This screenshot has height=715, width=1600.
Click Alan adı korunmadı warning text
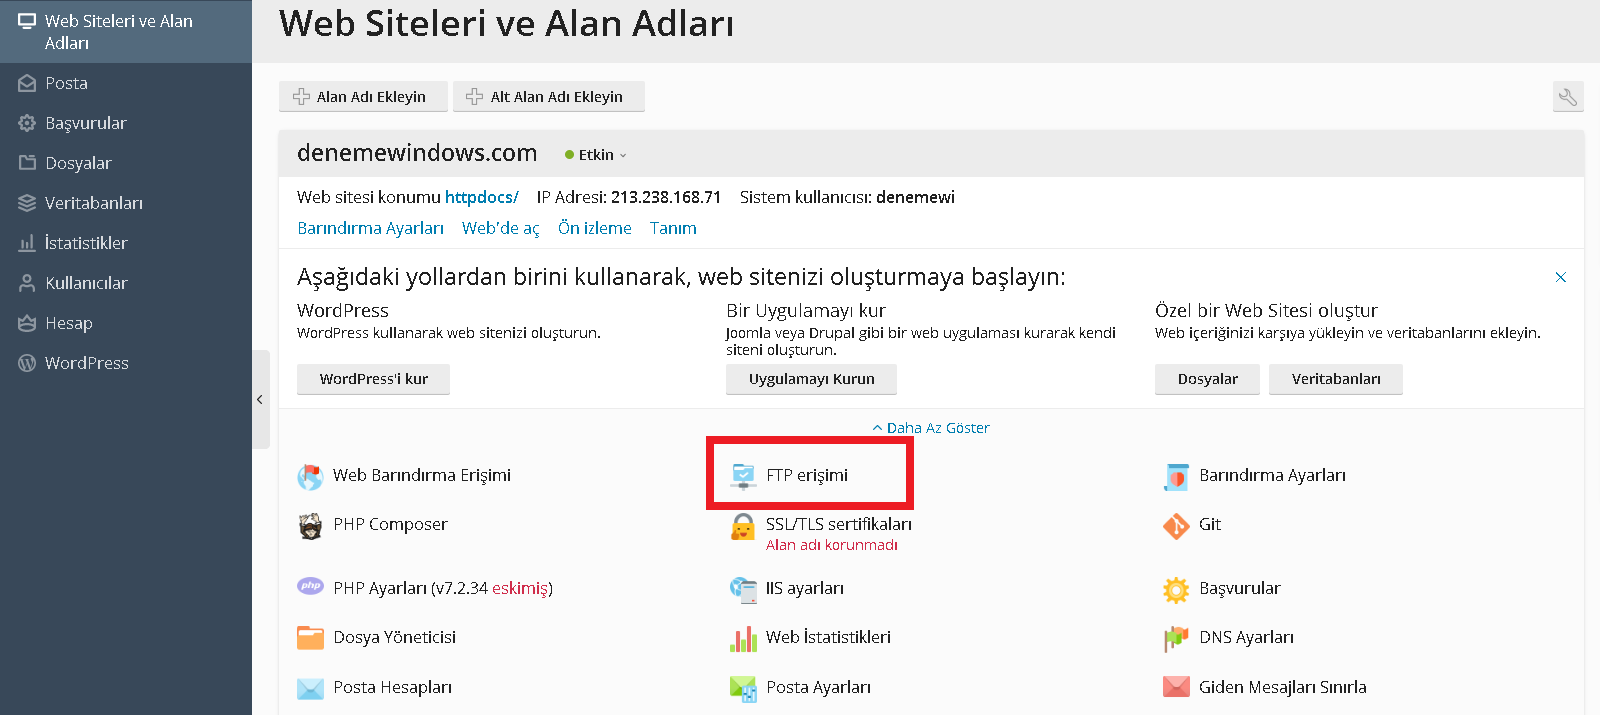click(x=832, y=545)
